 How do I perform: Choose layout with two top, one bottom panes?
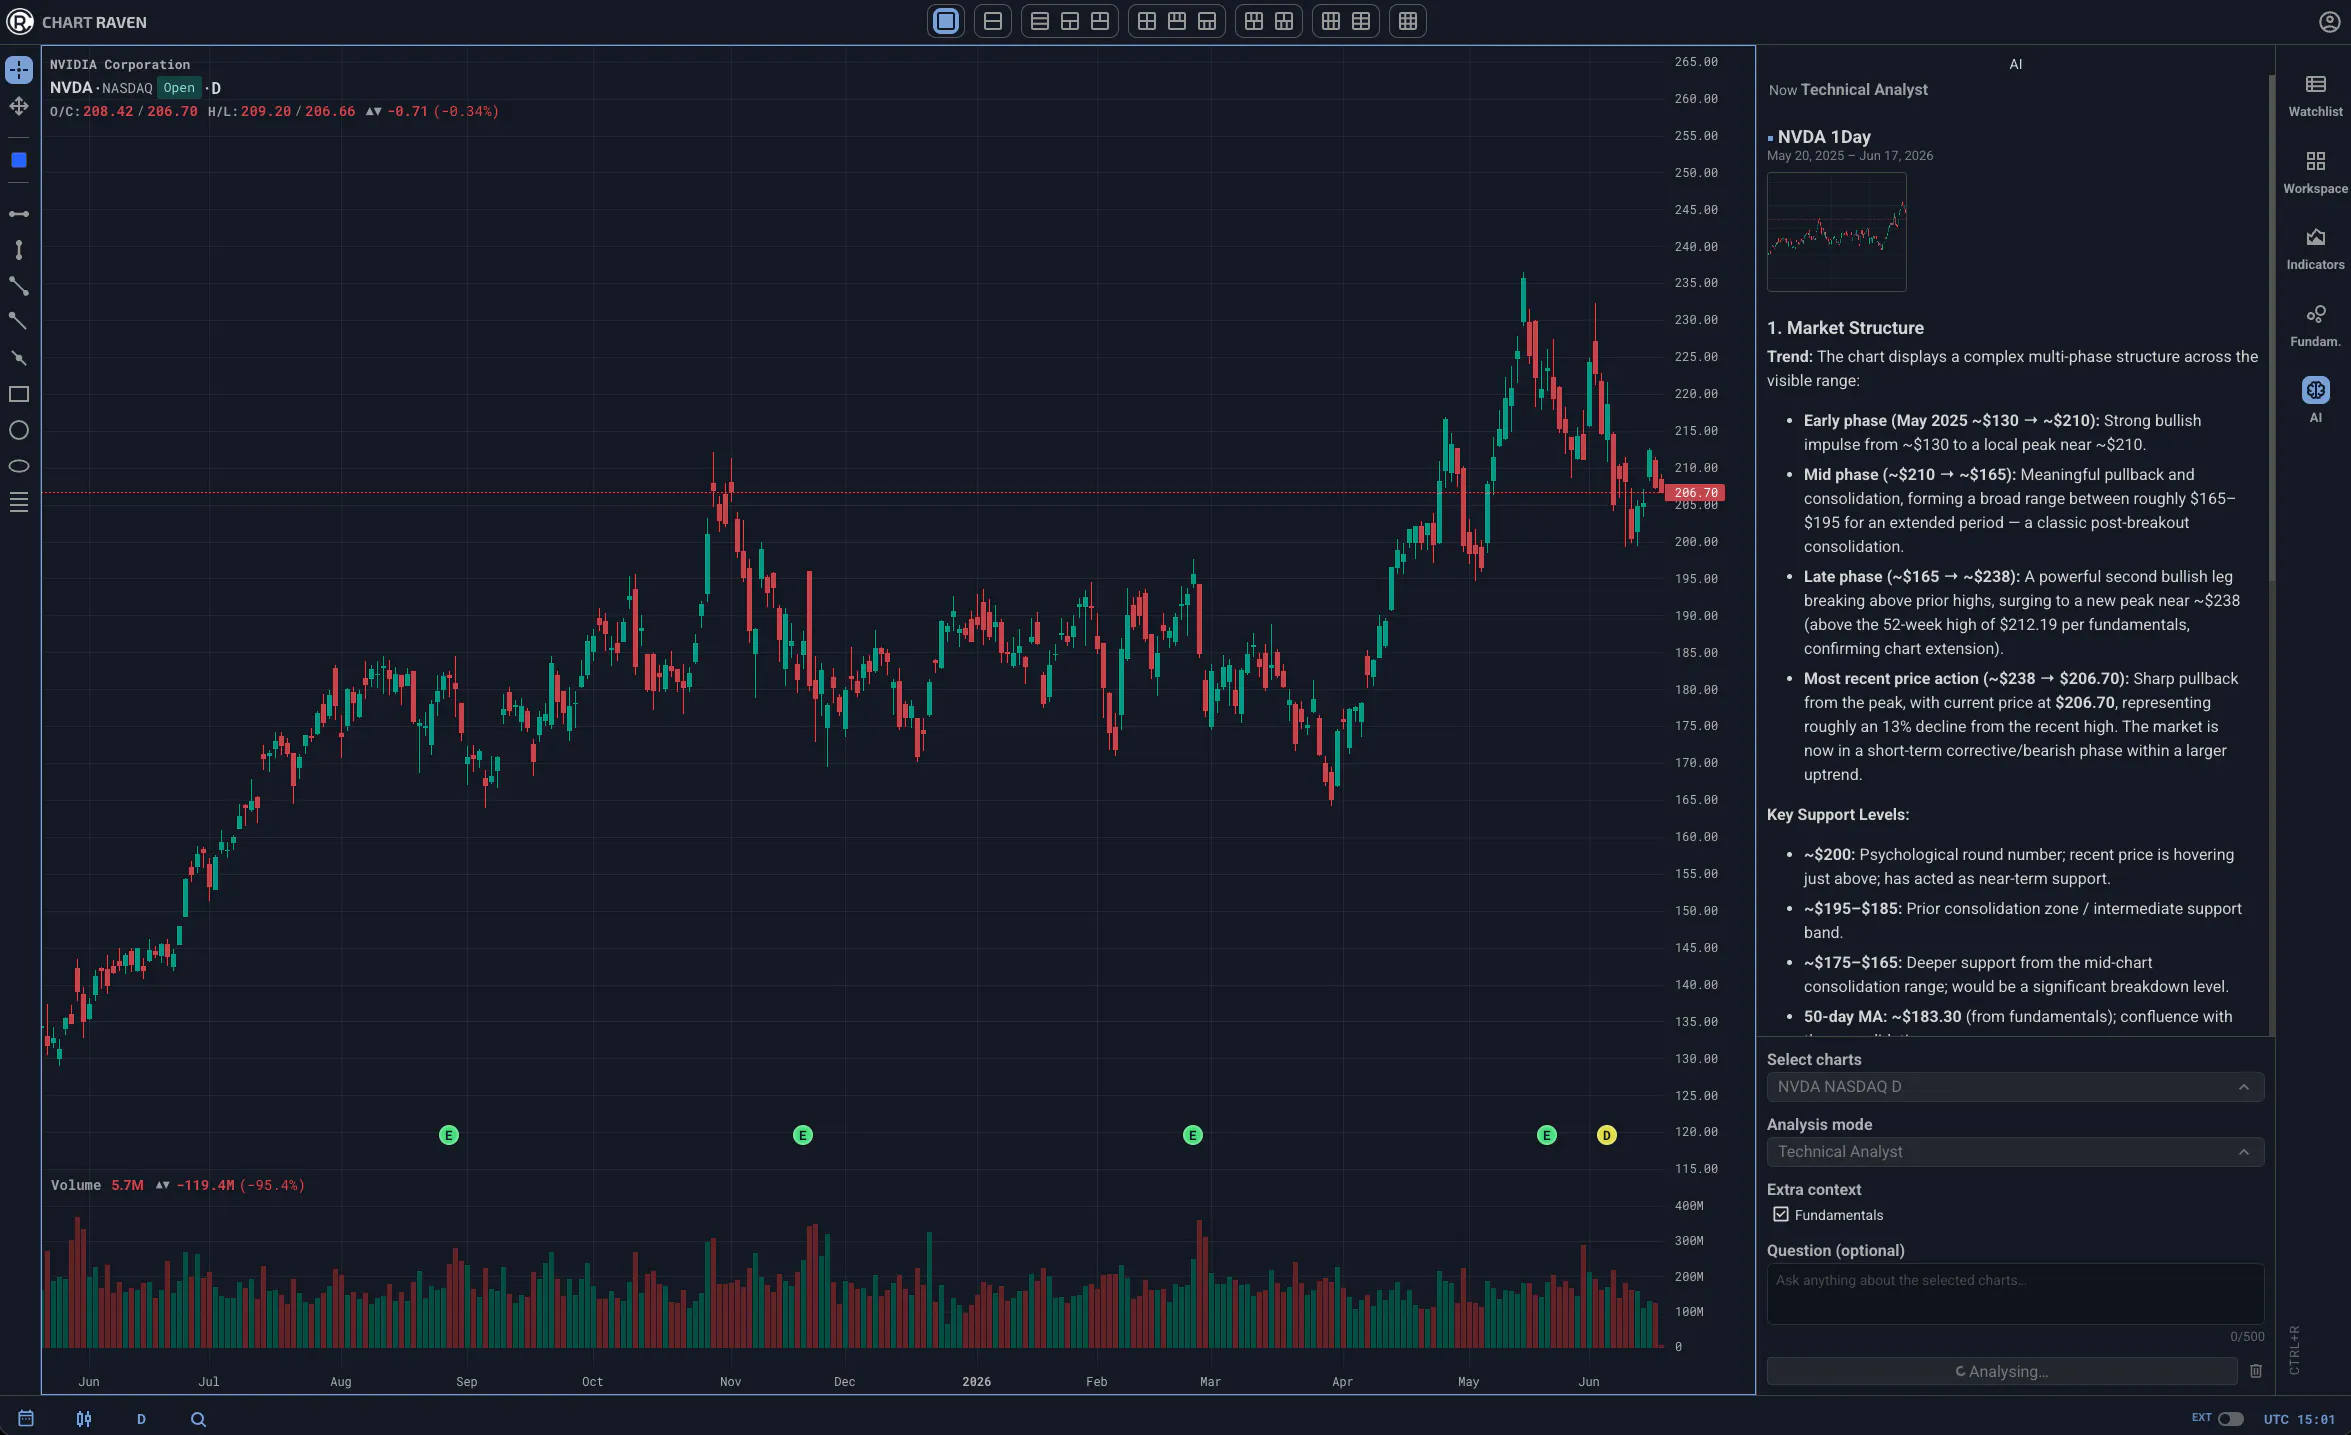click(x=1100, y=21)
